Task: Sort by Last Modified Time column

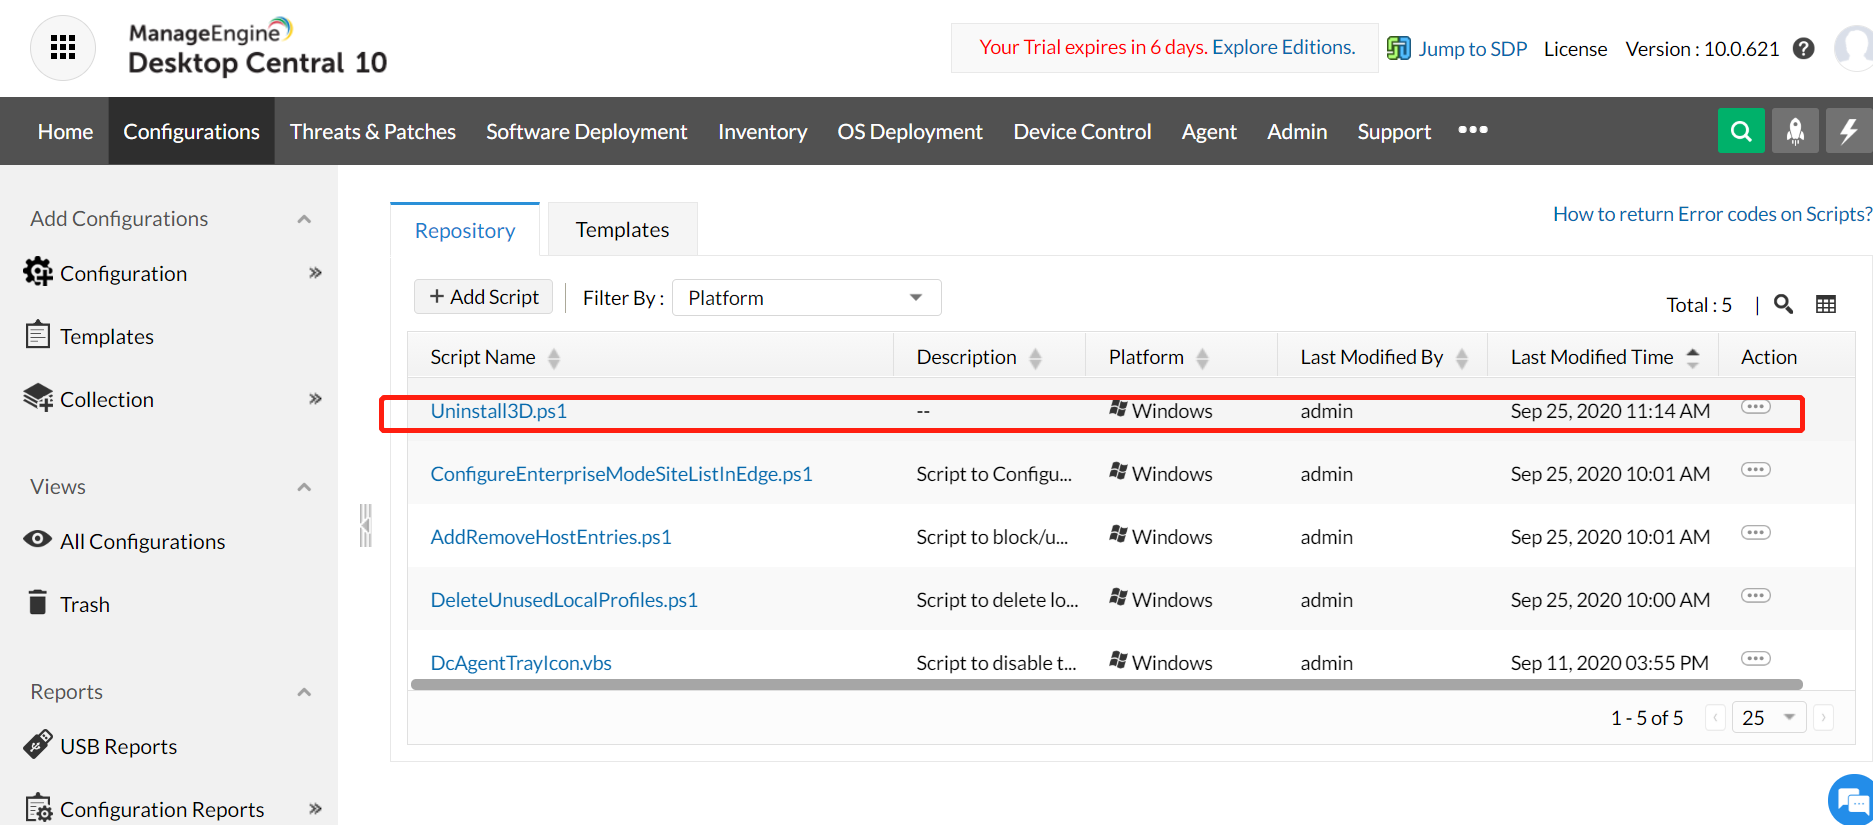Action: click(x=1692, y=358)
